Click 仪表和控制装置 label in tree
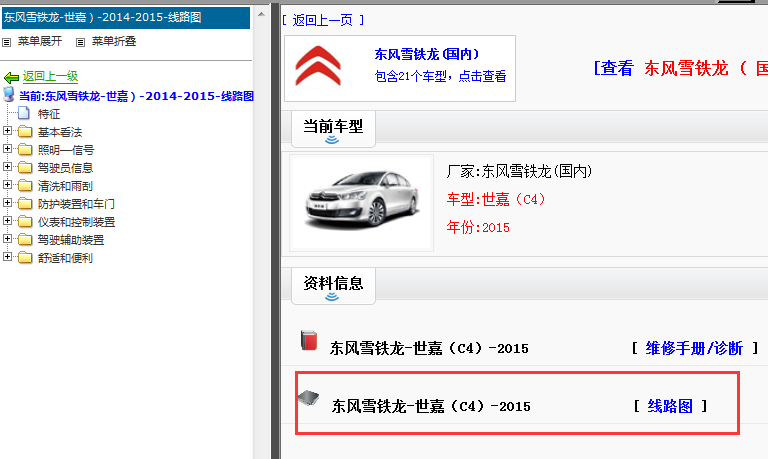Viewport: 768px width, 459px height. 76,222
